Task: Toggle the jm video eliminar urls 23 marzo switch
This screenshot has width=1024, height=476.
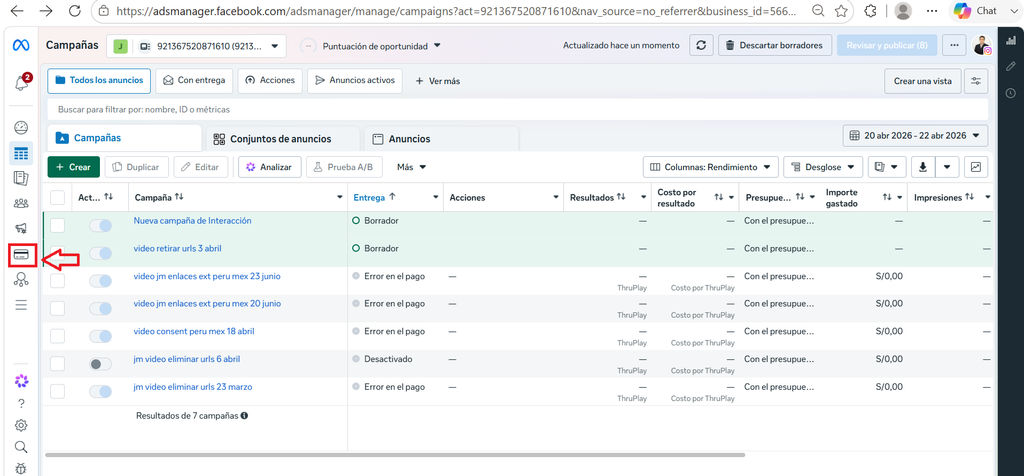Action: click(101, 392)
